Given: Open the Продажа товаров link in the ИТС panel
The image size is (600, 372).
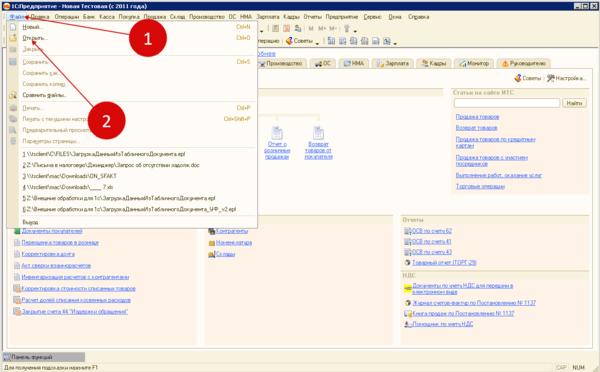Looking at the screenshot, I should pos(477,117).
